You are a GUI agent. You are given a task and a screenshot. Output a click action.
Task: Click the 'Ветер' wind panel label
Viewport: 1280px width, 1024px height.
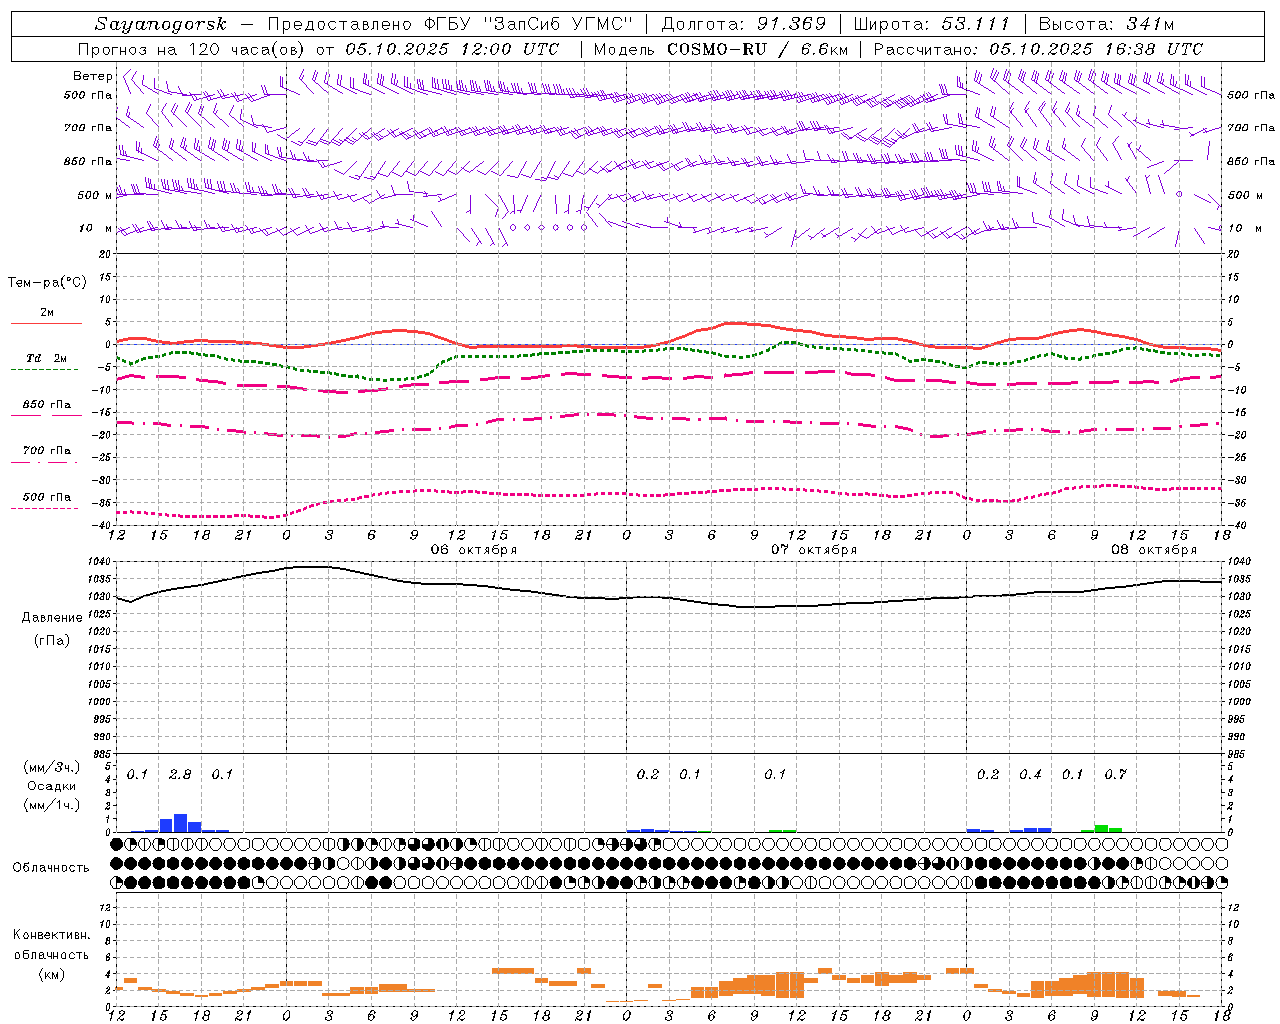92,76
